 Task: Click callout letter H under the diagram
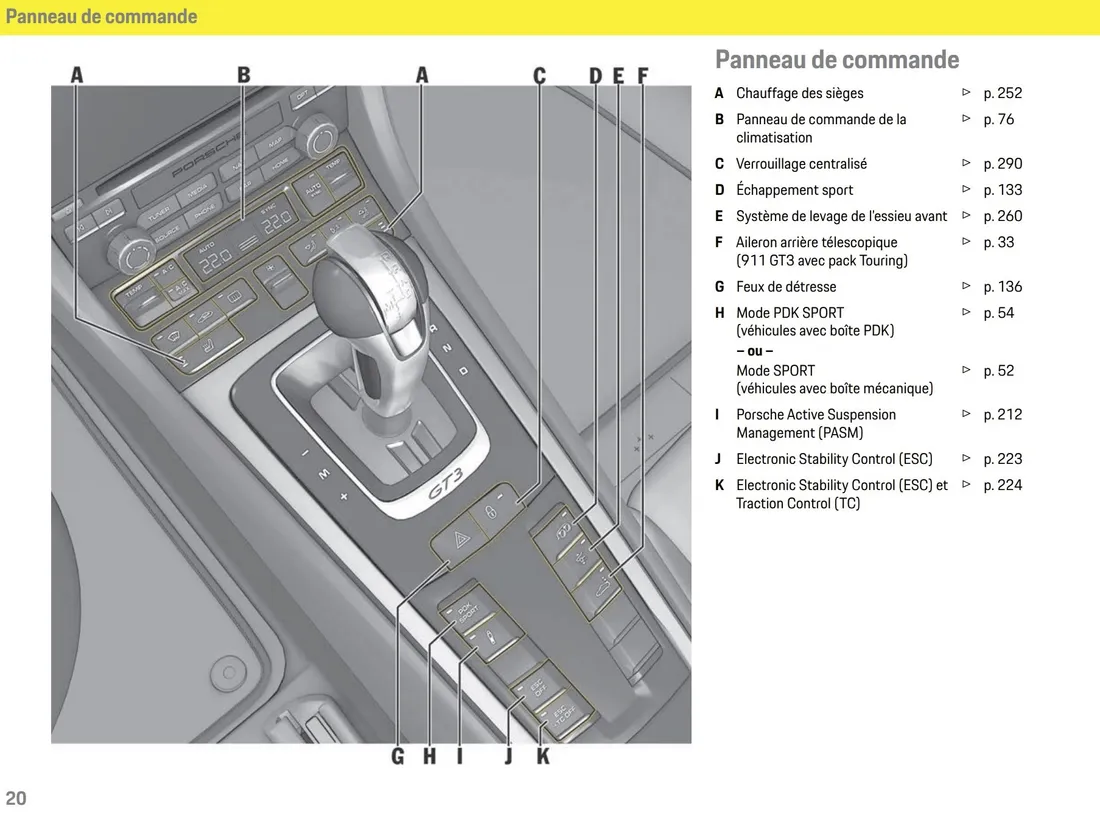click(x=429, y=756)
